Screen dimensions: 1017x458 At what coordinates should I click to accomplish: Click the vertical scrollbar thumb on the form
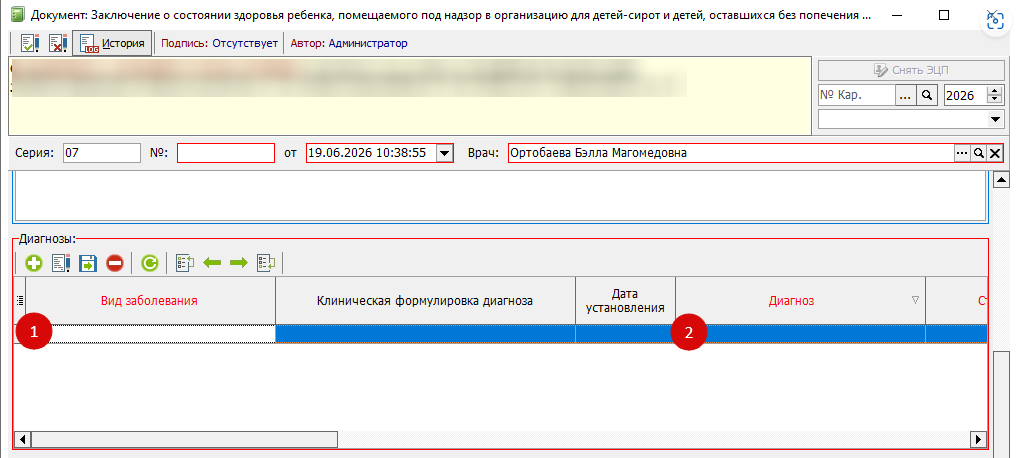tap(1001, 404)
